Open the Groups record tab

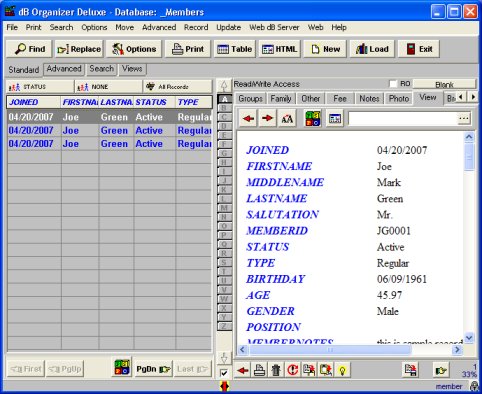[x=250, y=99]
